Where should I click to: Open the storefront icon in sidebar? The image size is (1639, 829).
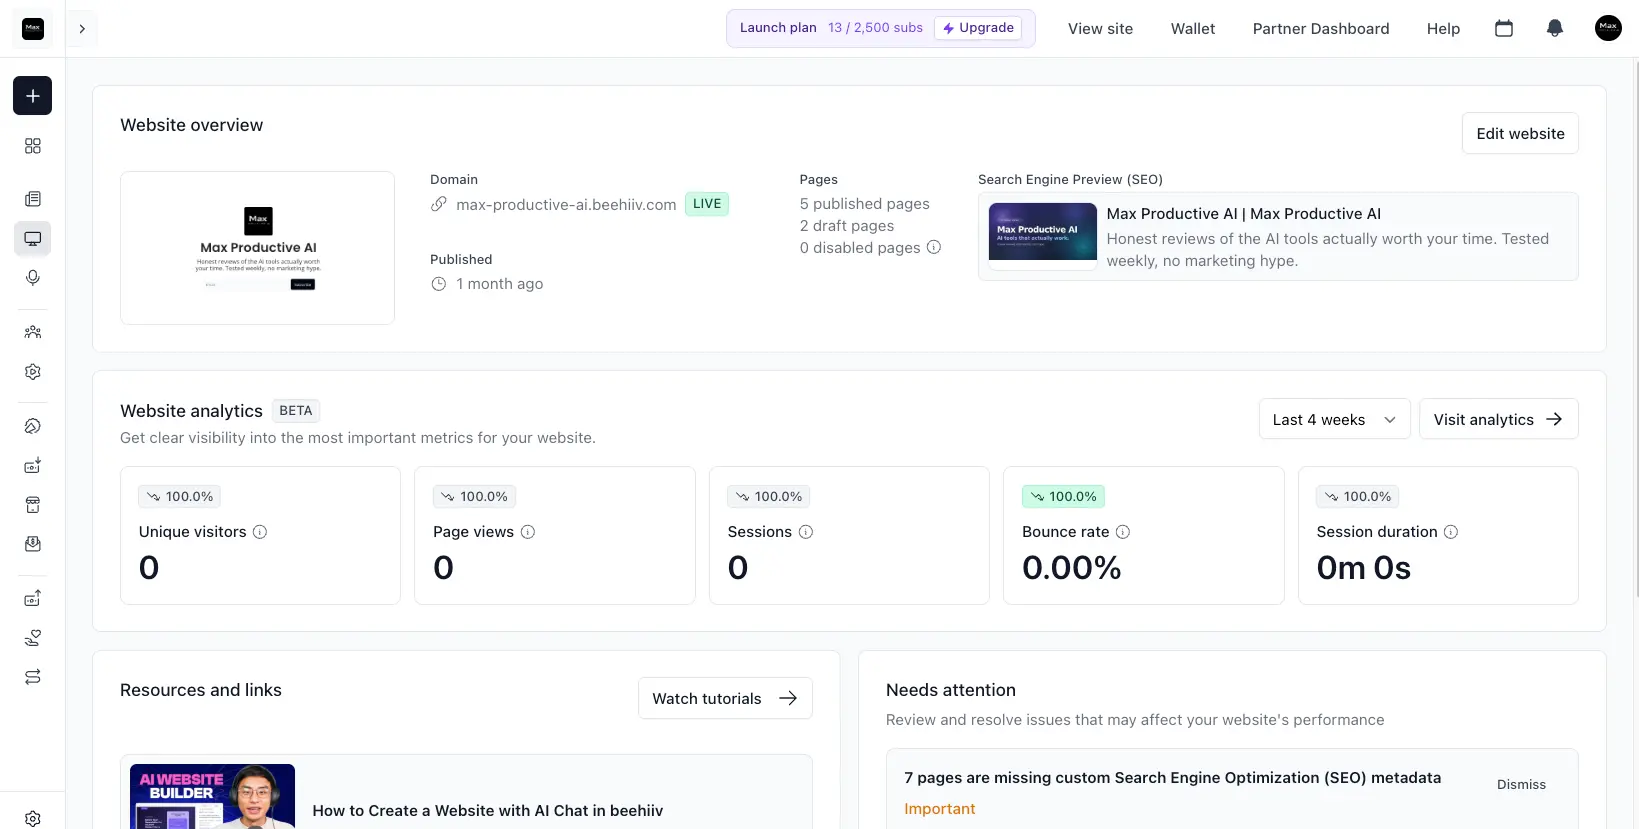32,505
